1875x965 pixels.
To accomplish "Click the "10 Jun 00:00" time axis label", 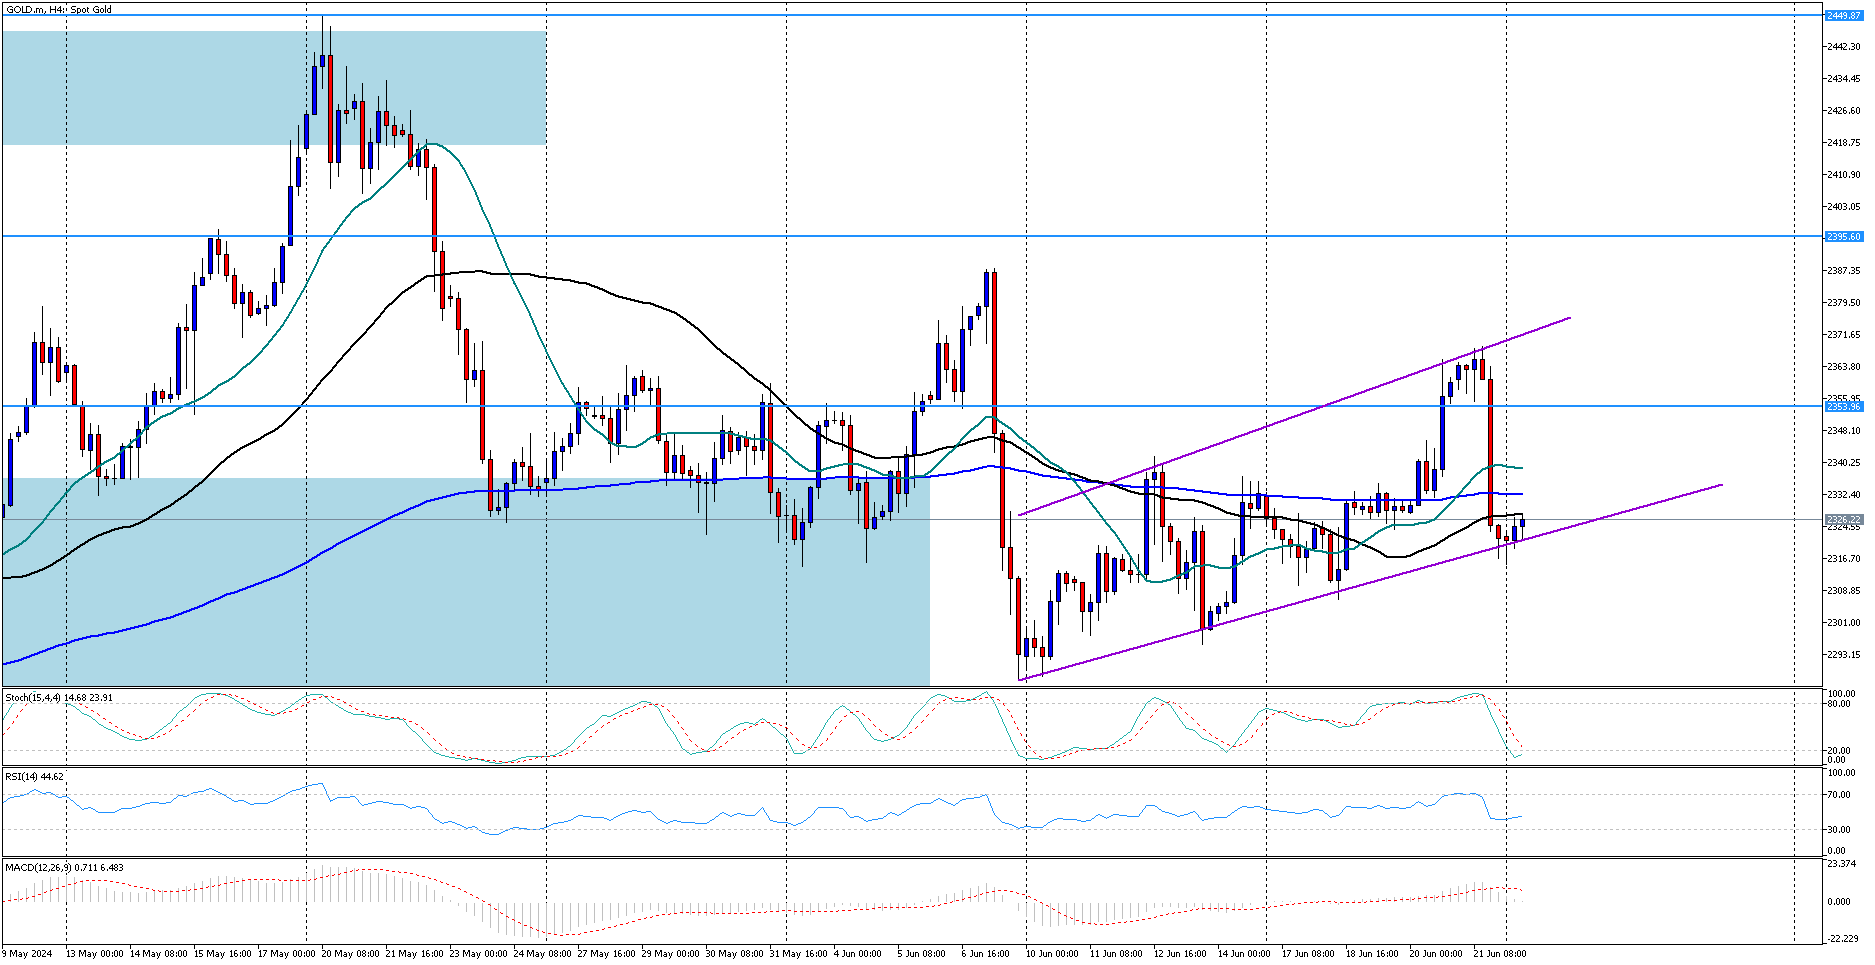I will [1053, 954].
